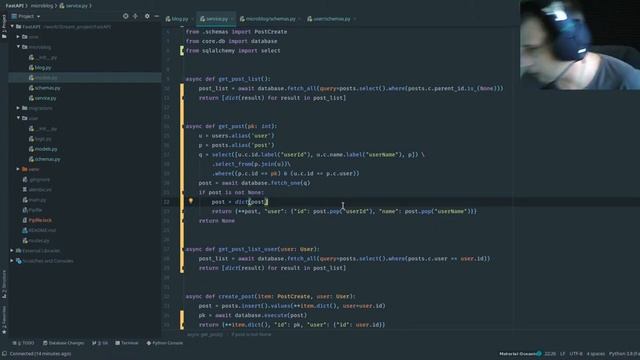Click the lightbulb intention icon on line 22
The height and width of the screenshot is (360, 640).
point(191,201)
